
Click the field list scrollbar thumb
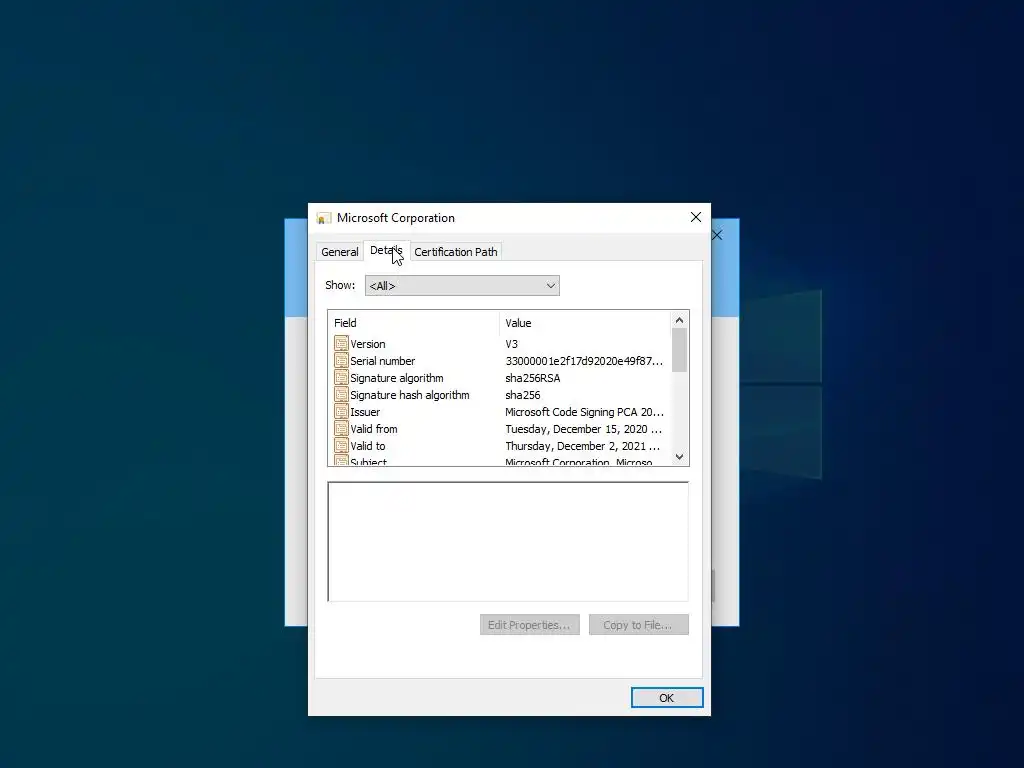(679, 350)
